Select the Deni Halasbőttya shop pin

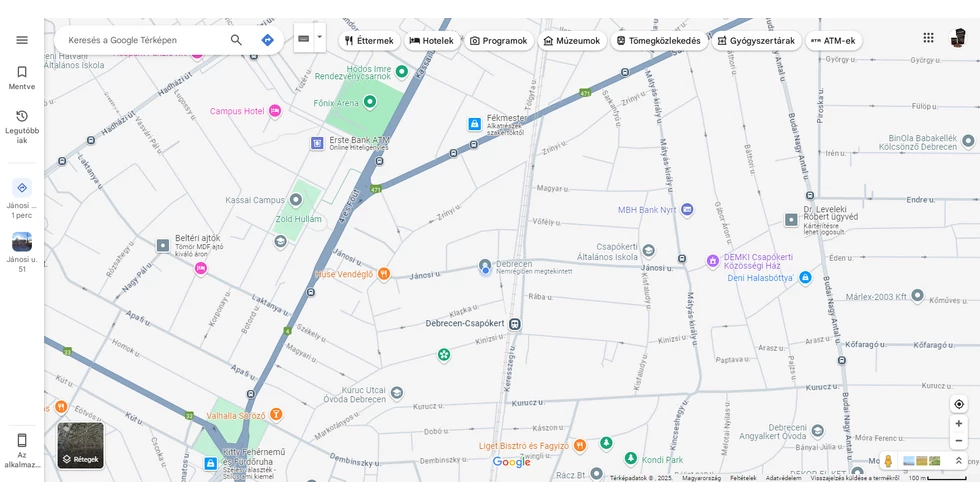(806, 277)
